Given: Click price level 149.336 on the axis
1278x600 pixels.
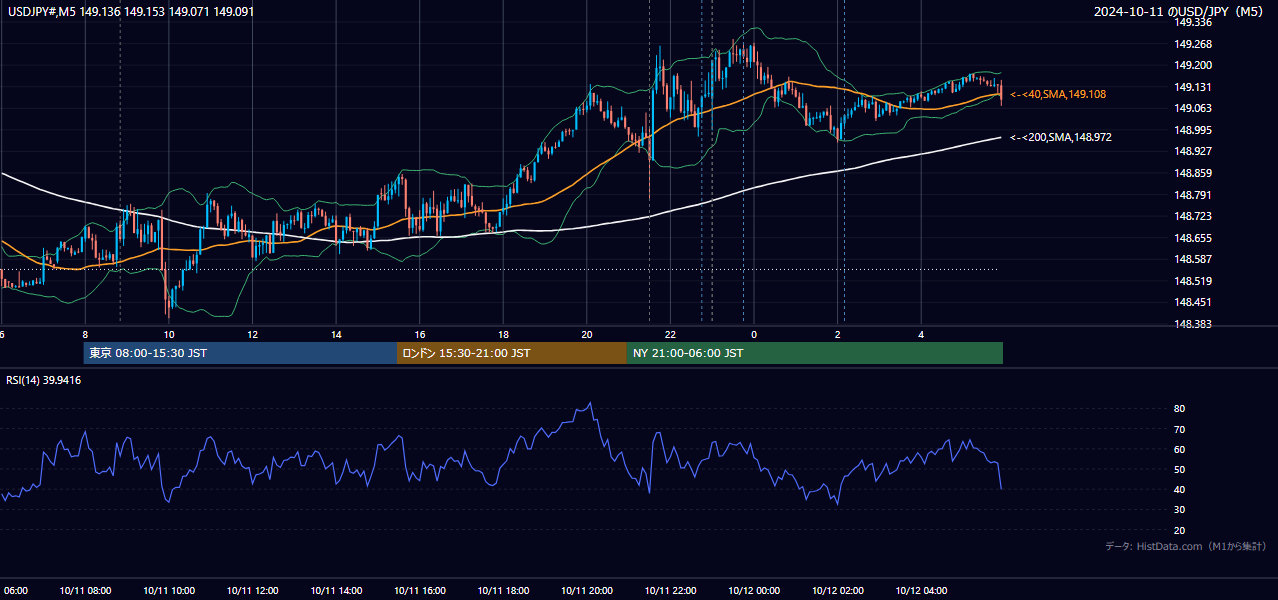Looking at the screenshot, I should click(1193, 22).
